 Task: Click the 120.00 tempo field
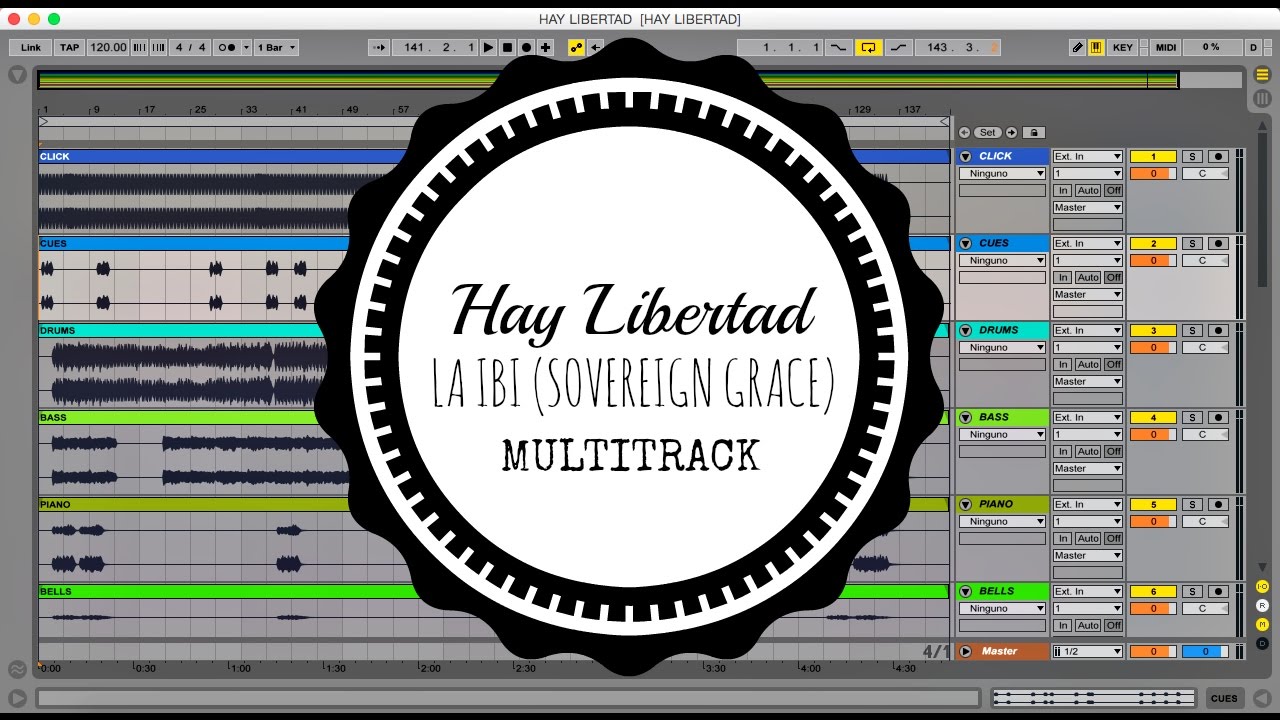coord(108,47)
